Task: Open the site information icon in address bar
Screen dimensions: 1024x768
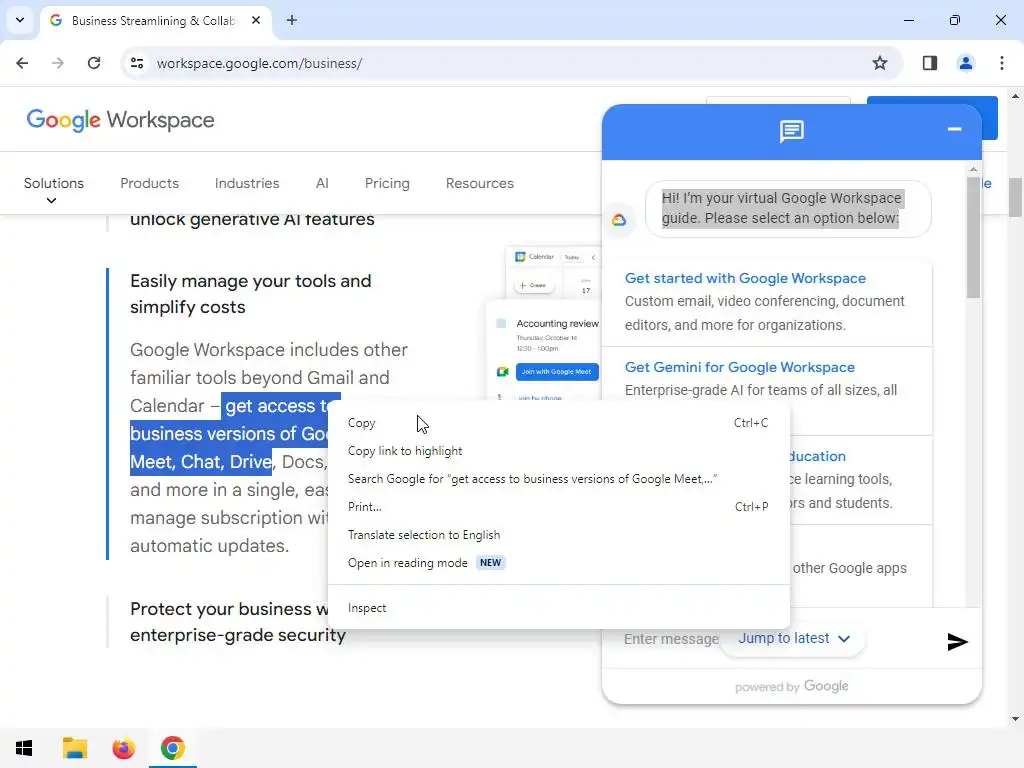Action: [x=137, y=63]
